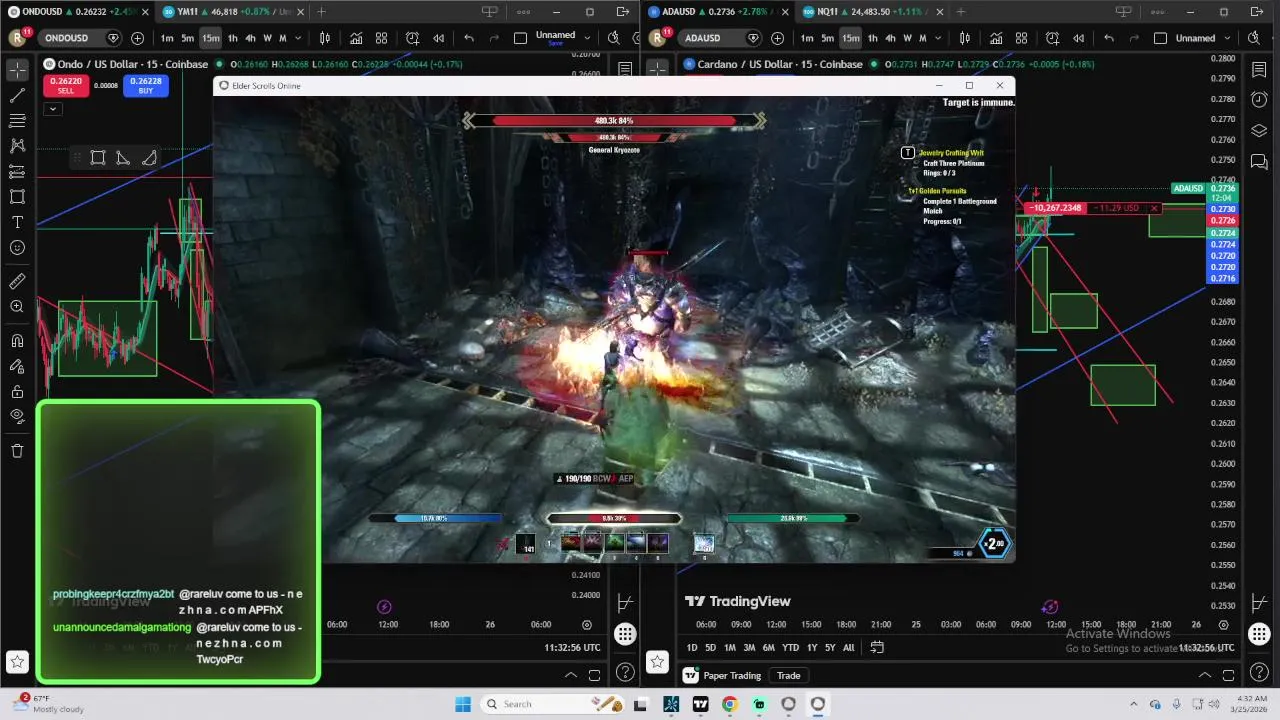Open the object tree layers panel

pos(1259,131)
